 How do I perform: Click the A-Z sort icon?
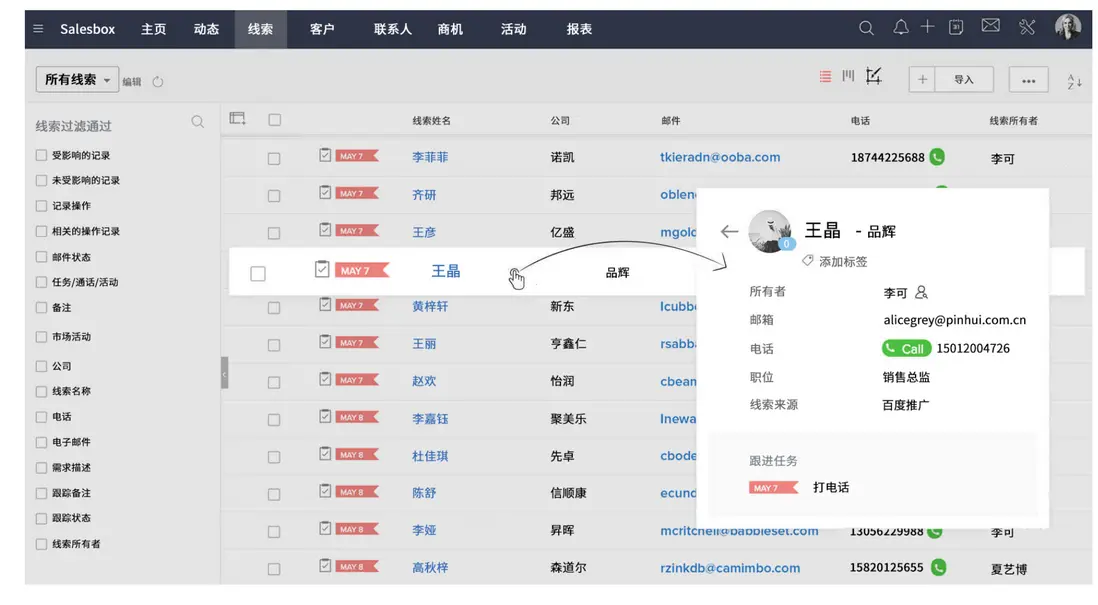[1074, 81]
